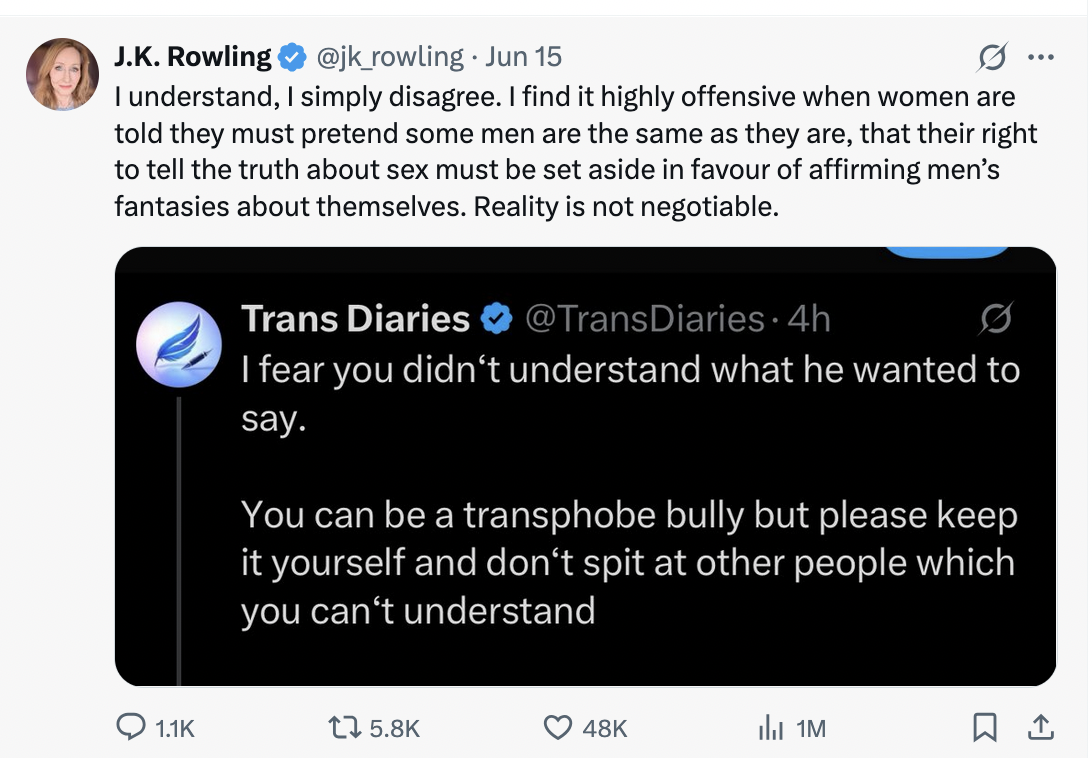The image size is (1092, 758).
Task: Expand the three-dot more options menu
Action: (x=1041, y=57)
